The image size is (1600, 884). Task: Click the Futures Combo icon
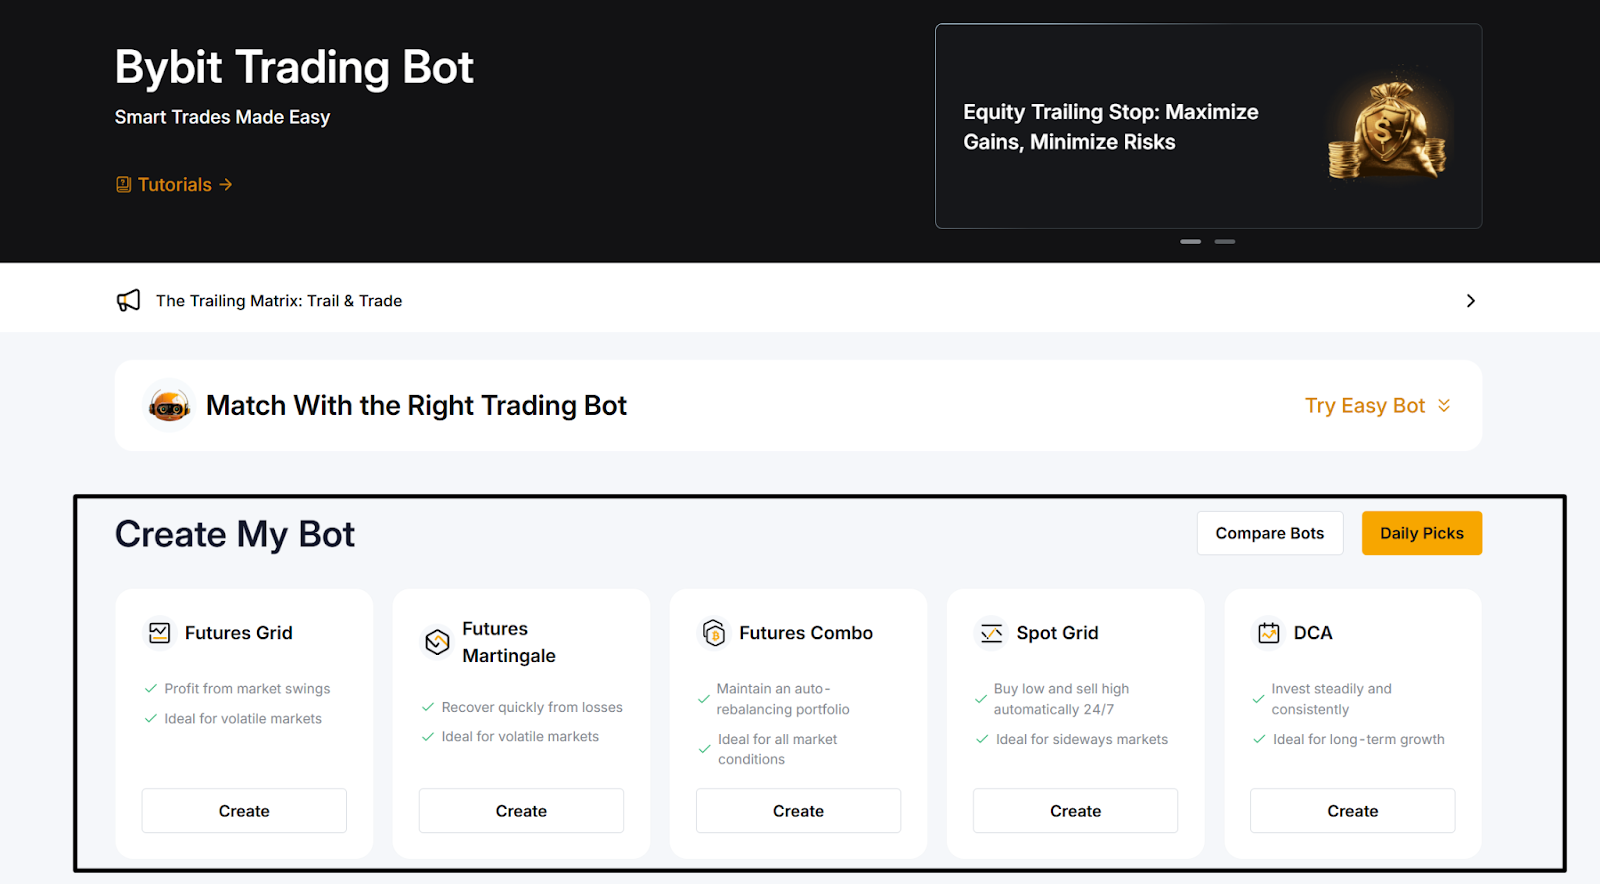coord(714,633)
